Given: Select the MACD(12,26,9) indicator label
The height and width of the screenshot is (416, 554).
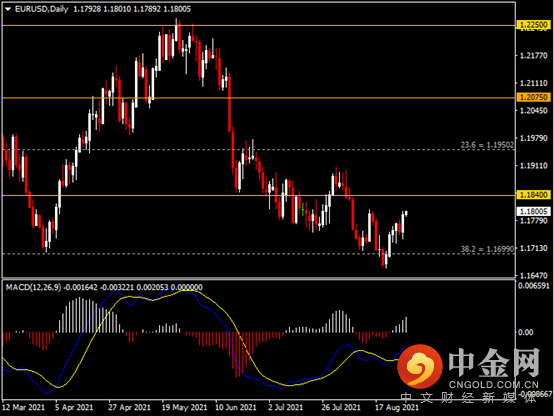Looking at the screenshot, I should (x=34, y=287).
